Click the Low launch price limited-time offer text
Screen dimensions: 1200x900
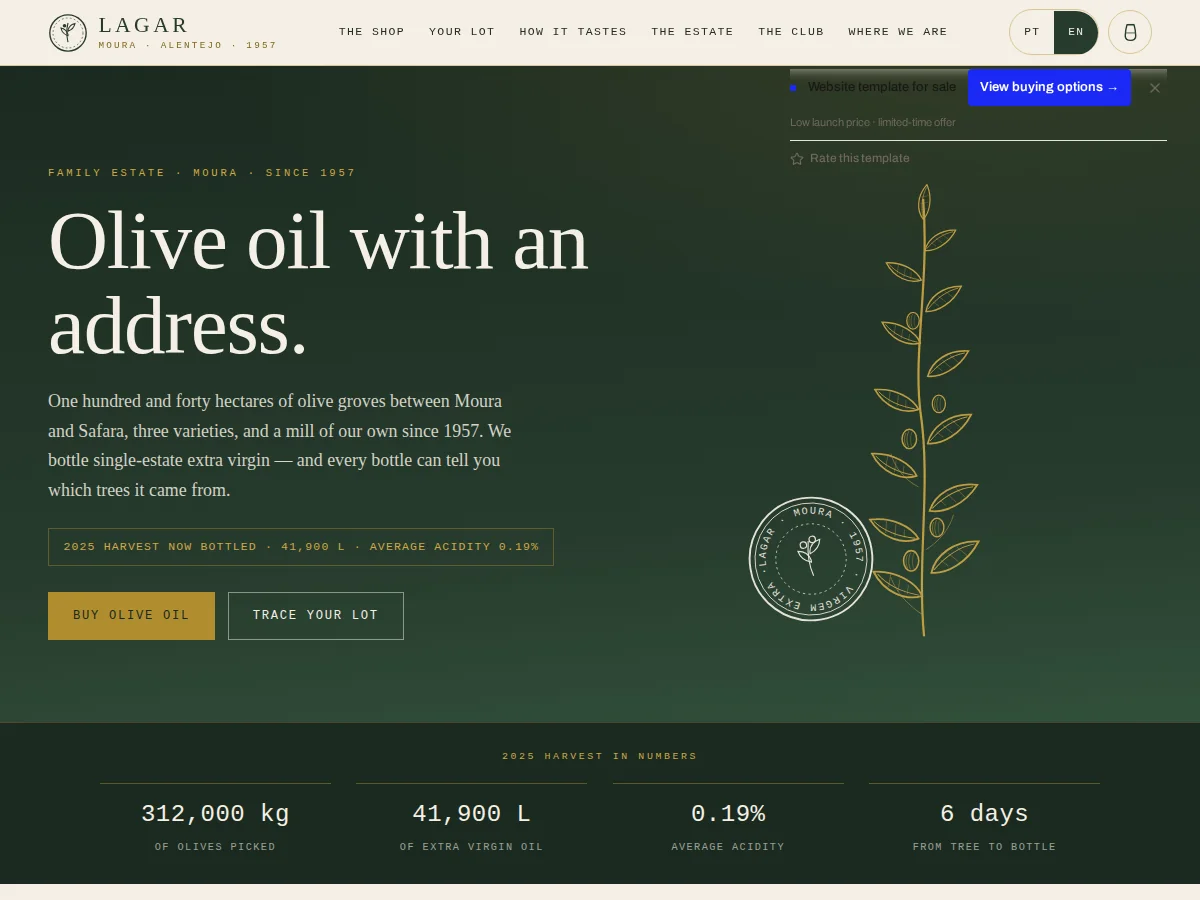pos(873,123)
